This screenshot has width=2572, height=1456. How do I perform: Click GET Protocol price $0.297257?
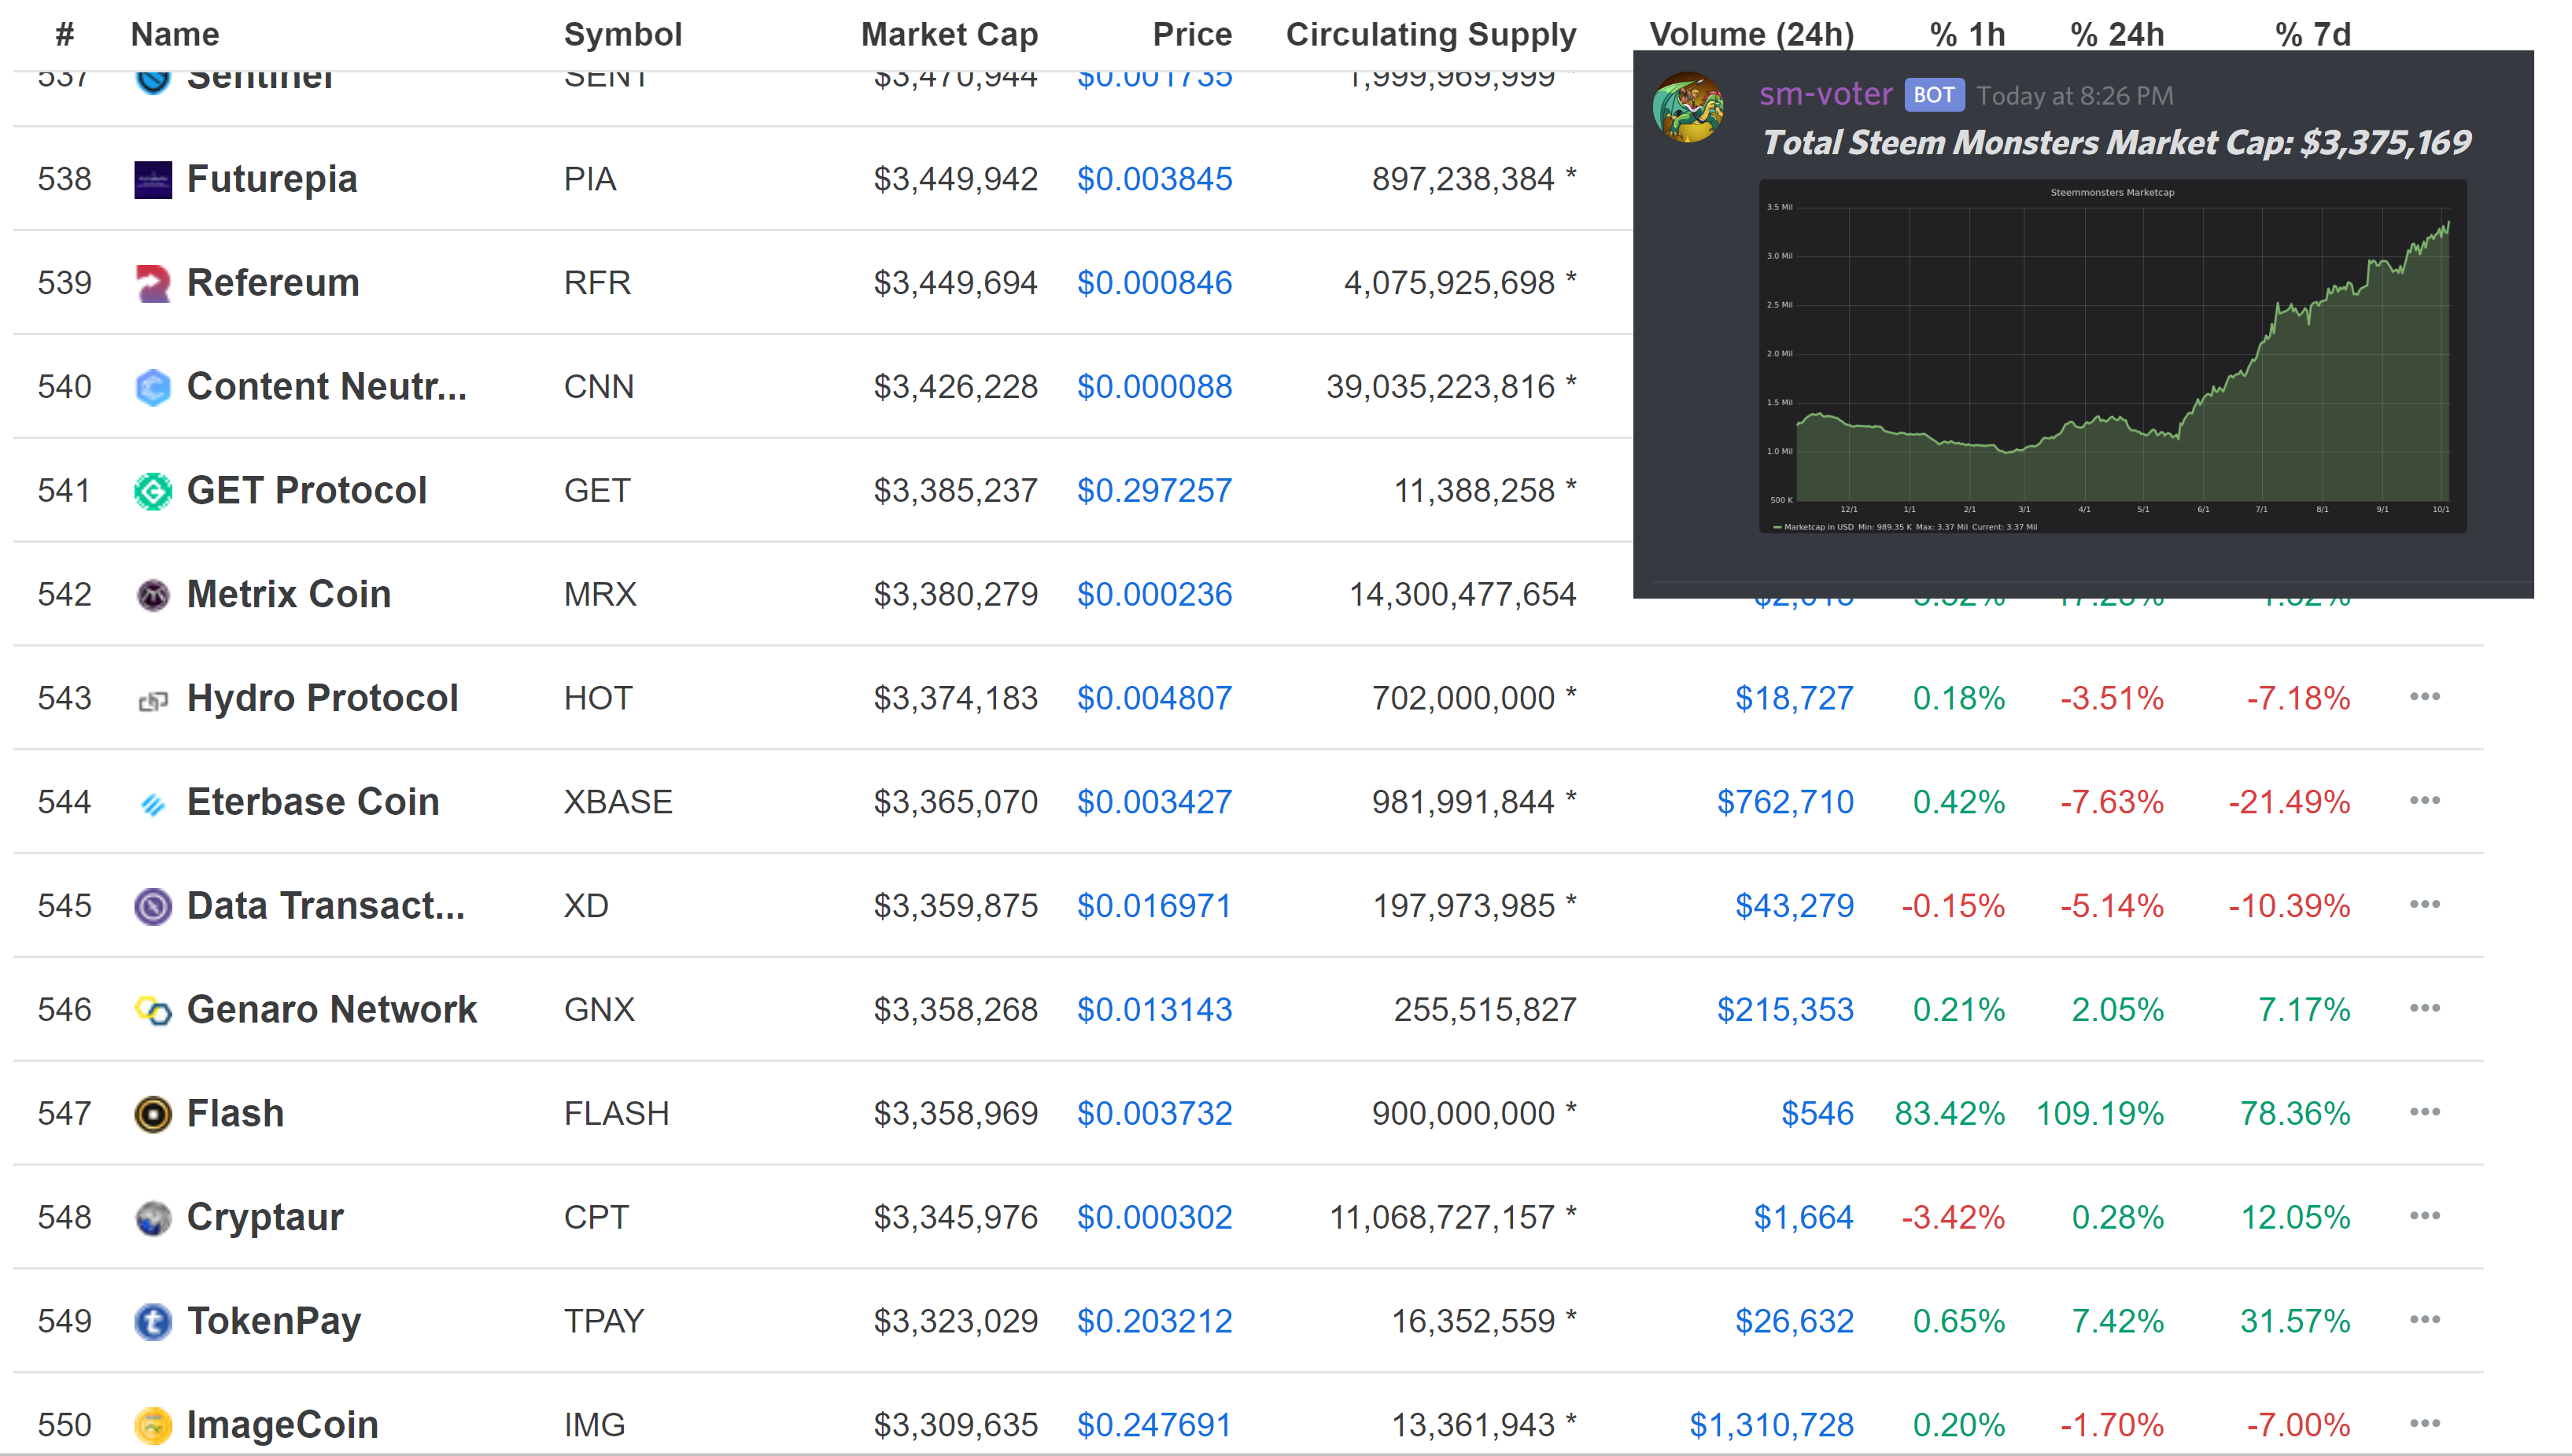(x=1154, y=491)
